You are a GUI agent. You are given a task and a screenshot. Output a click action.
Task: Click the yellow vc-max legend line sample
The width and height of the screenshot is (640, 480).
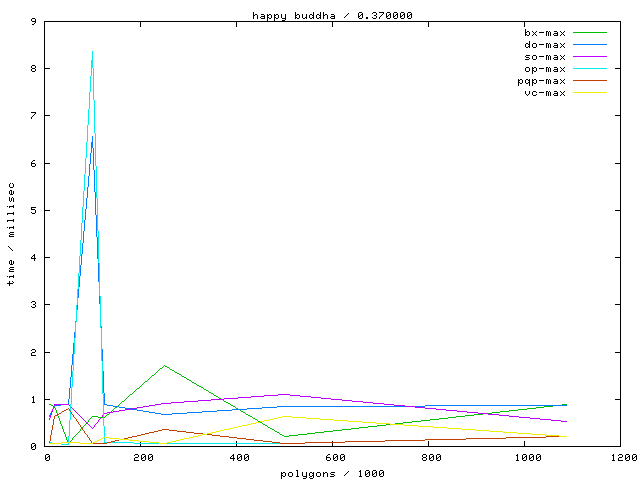tap(590, 93)
